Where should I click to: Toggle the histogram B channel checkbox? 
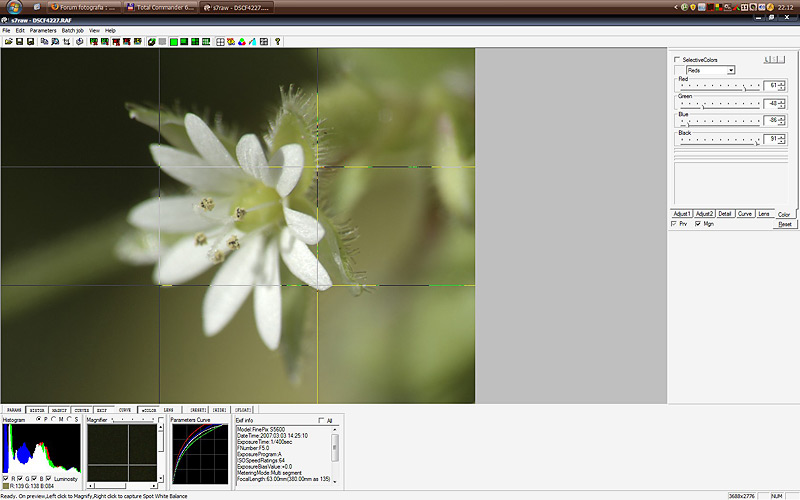click(x=34, y=479)
